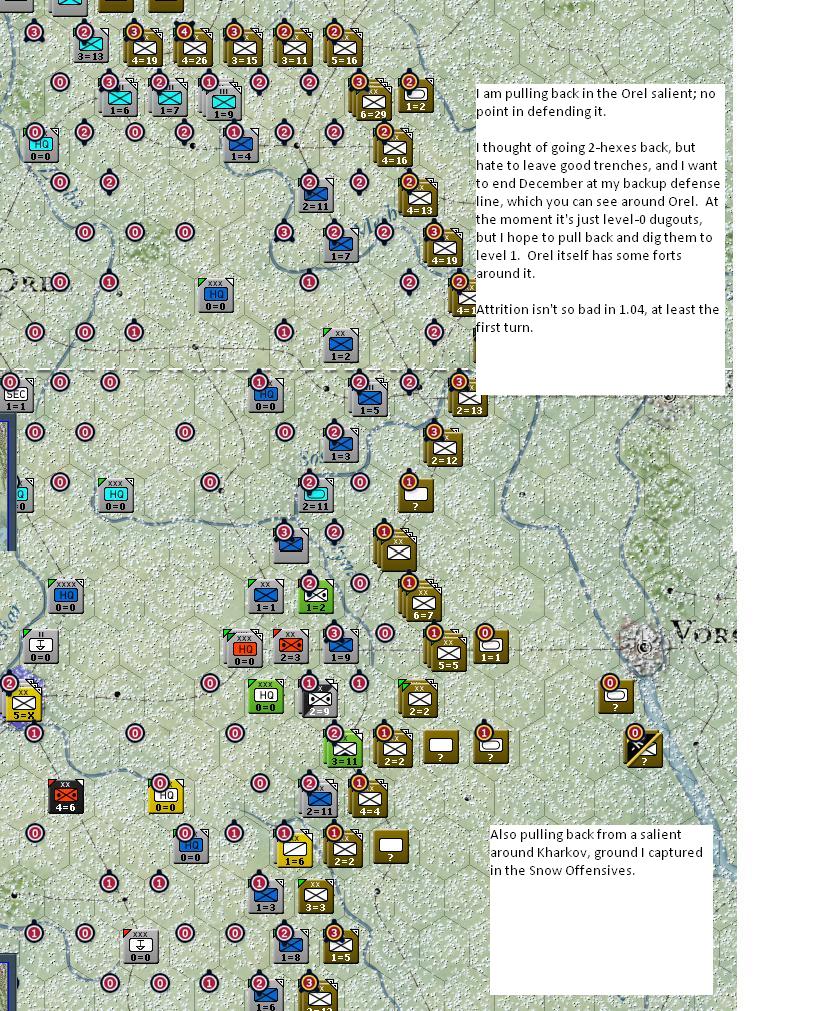The width and height of the screenshot is (816, 1011).
Task: Choose the red counter labeled 2=3
Action: tap(291, 647)
